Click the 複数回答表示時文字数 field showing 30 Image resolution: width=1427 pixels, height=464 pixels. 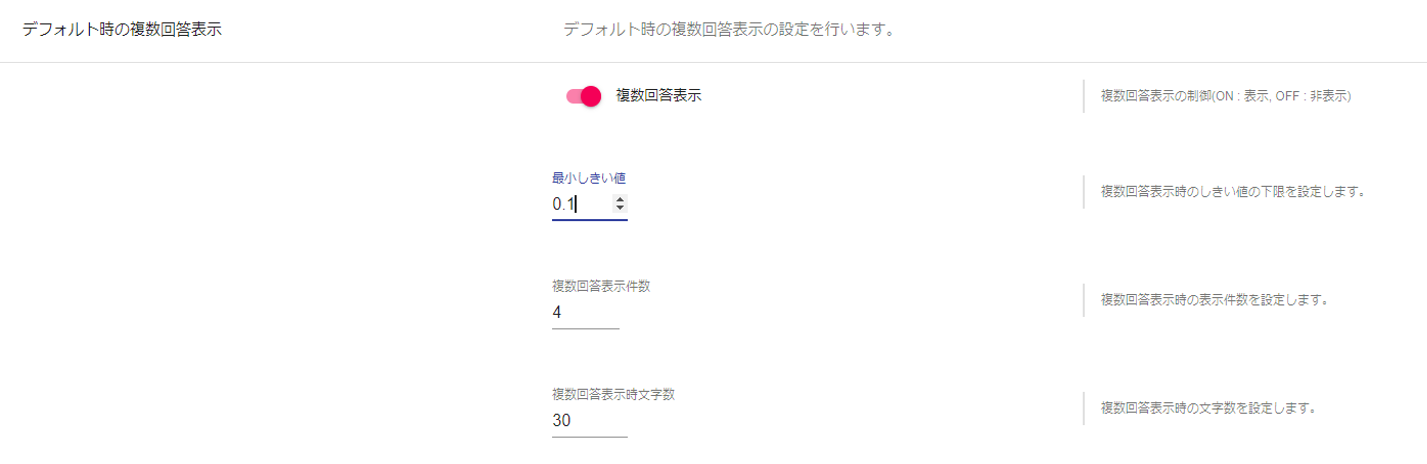click(589, 421)
